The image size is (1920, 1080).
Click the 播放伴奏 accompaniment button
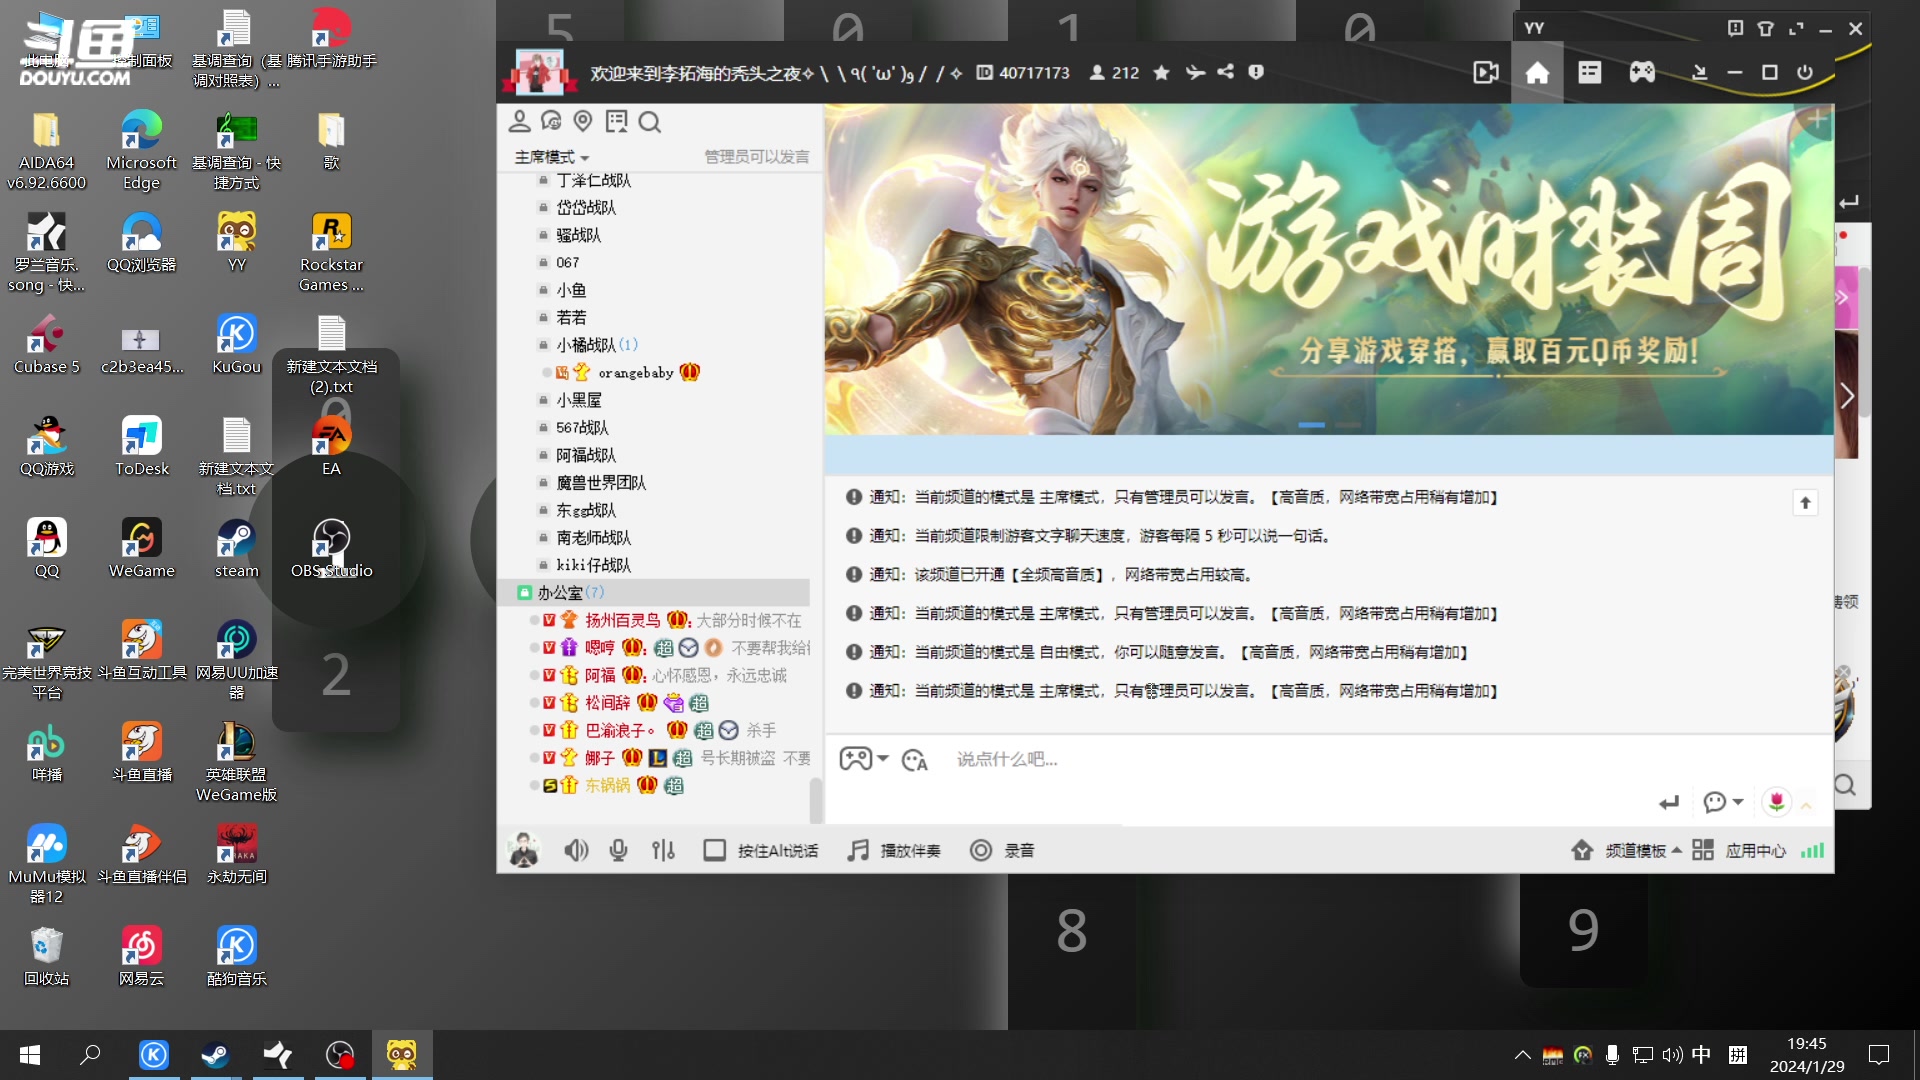click(x=893, y=849)
